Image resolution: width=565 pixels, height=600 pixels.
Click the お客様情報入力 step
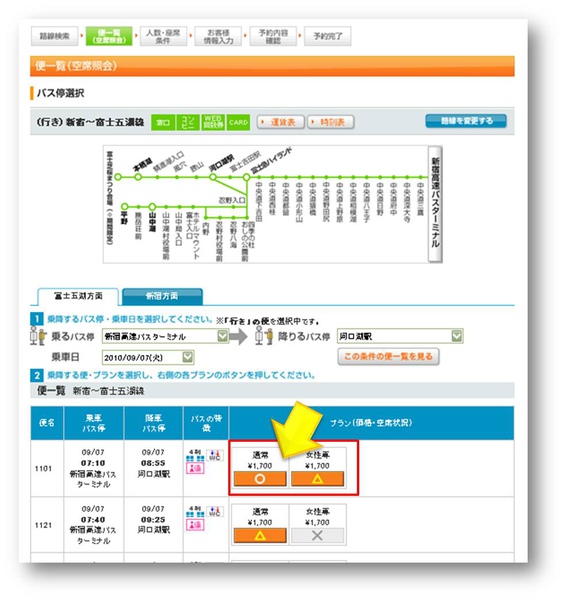[218, 36]
